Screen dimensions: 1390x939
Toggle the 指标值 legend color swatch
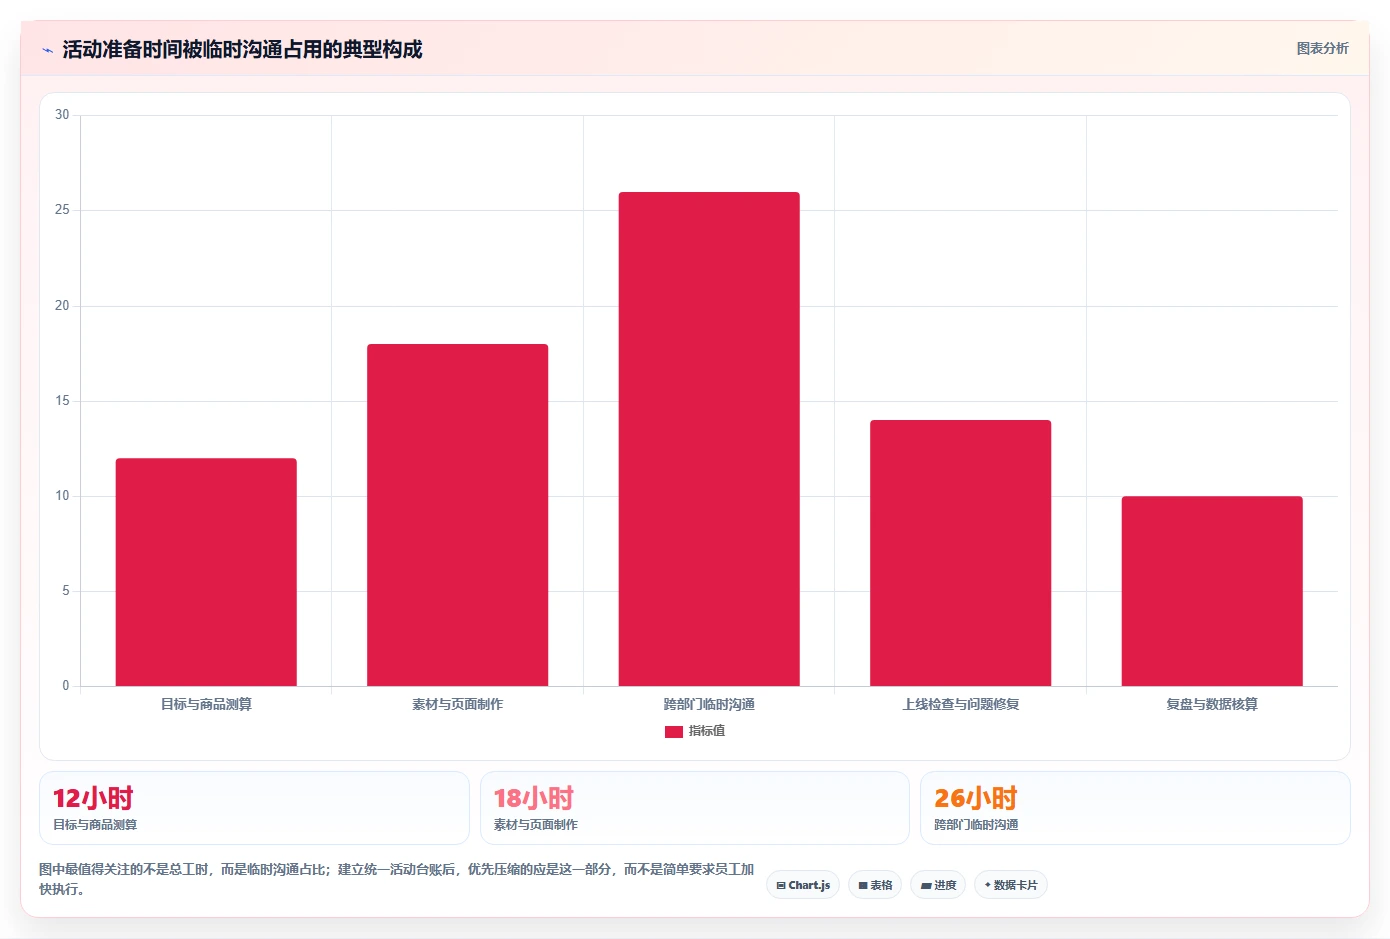point(674,732)
